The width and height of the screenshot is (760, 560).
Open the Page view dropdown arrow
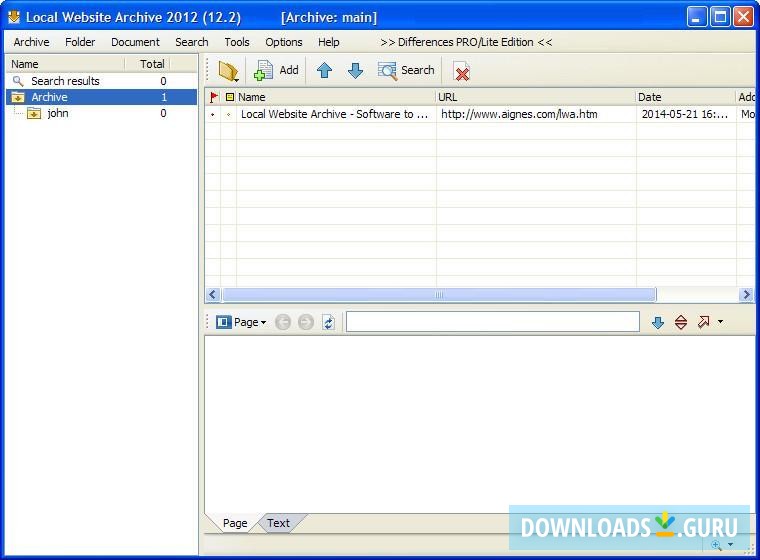coord(263,322)
